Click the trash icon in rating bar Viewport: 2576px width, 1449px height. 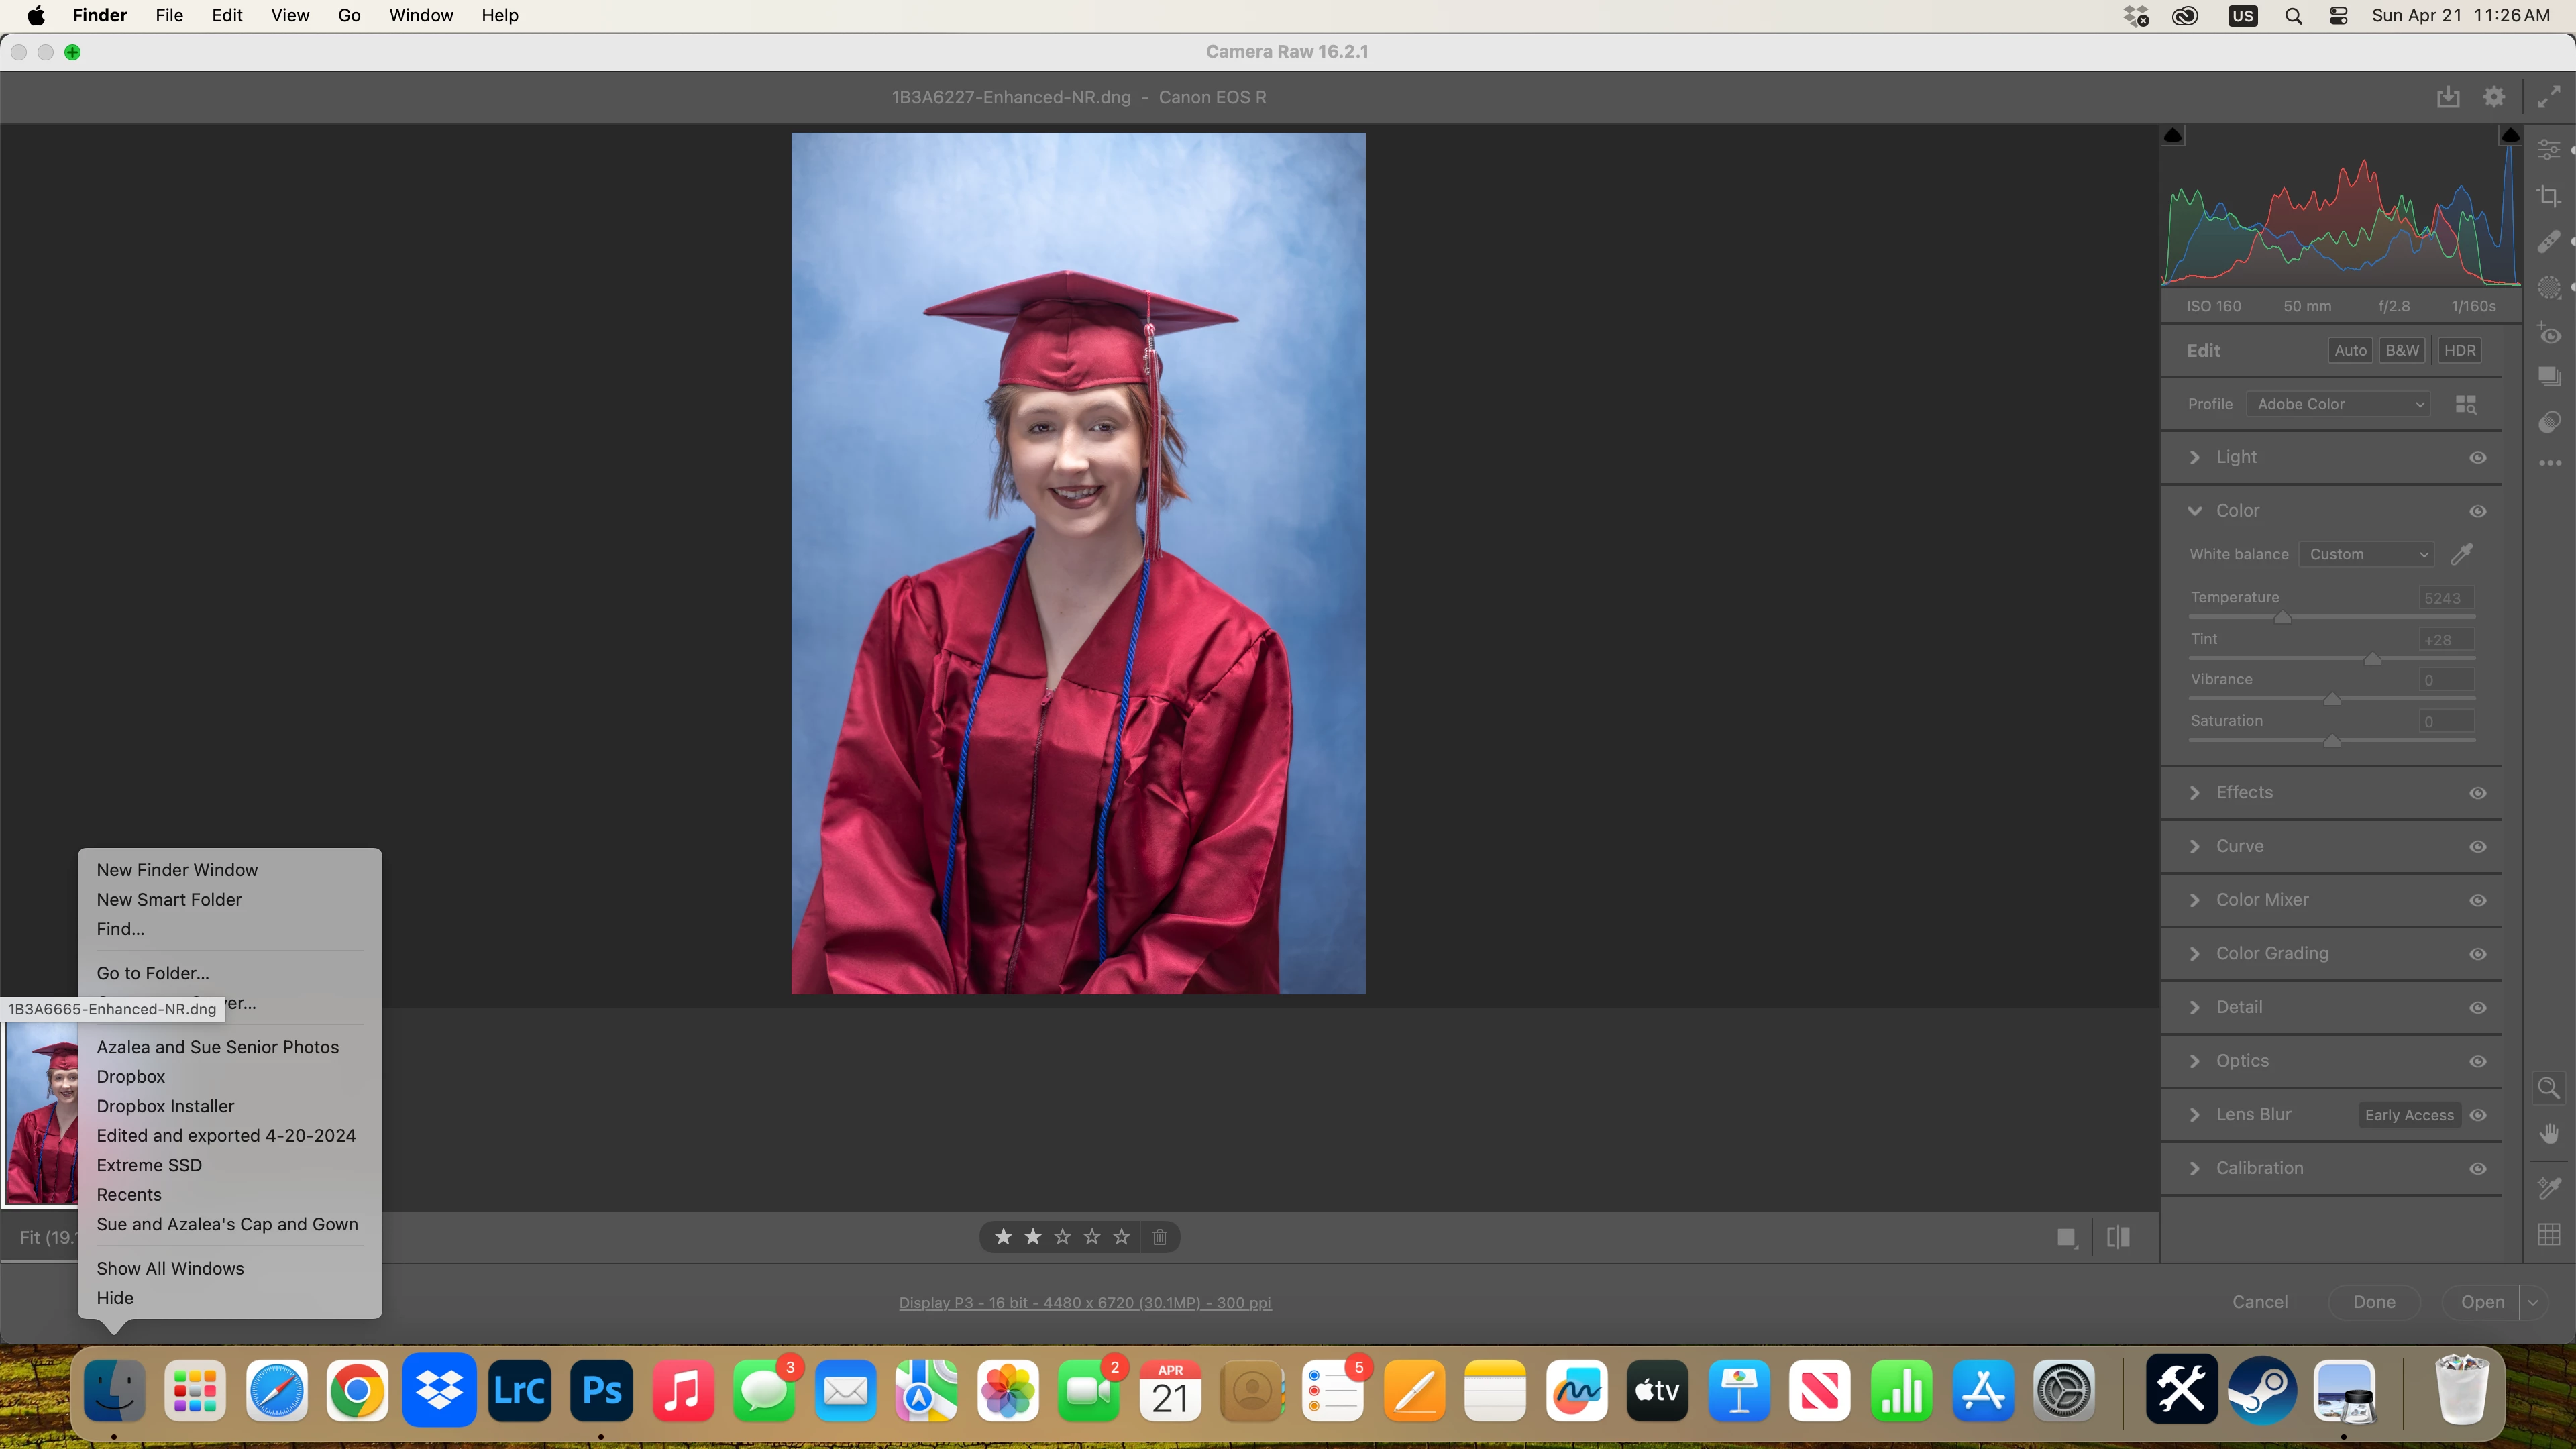click(1159, 1237)
